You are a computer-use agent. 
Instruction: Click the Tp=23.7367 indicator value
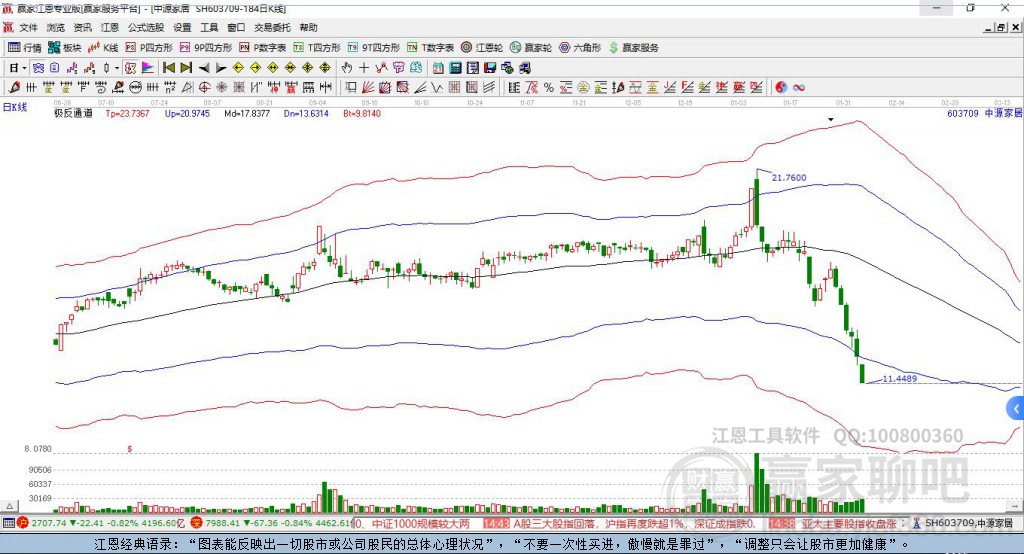click(127, 114)
